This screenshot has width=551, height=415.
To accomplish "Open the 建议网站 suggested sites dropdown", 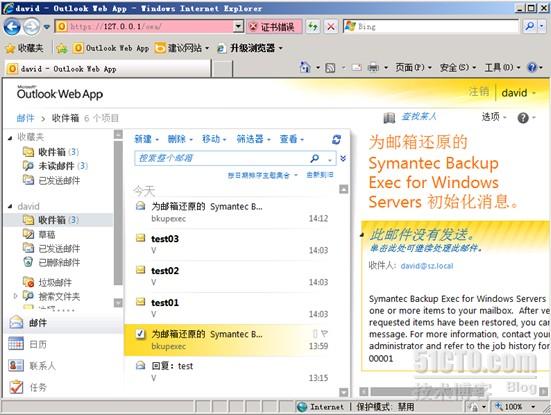I will (x=182, y=48).
